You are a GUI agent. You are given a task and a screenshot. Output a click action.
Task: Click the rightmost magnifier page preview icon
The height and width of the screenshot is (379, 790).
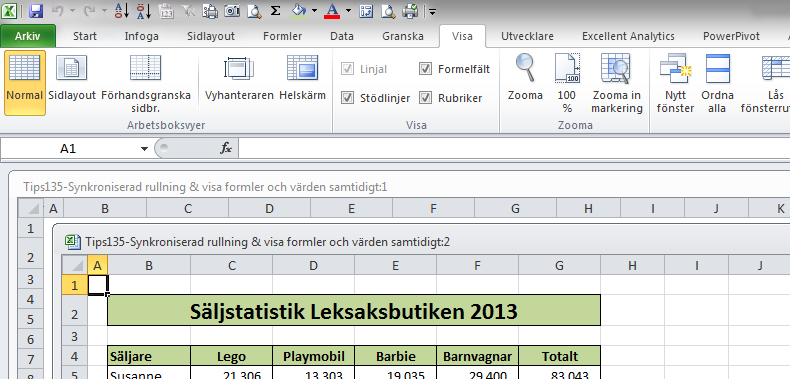point(388,11)
